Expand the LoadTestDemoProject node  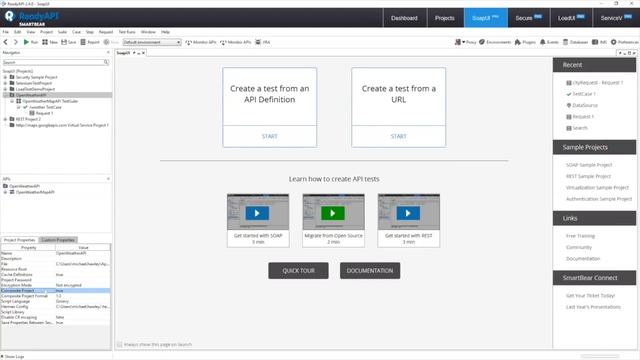pos(5,89)
